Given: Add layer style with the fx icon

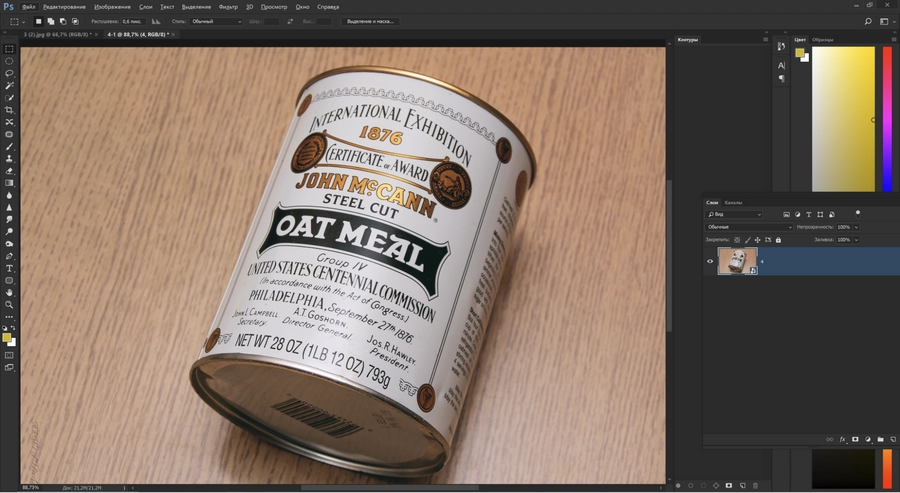Looking at the screenshot, I should coord(843,439).
